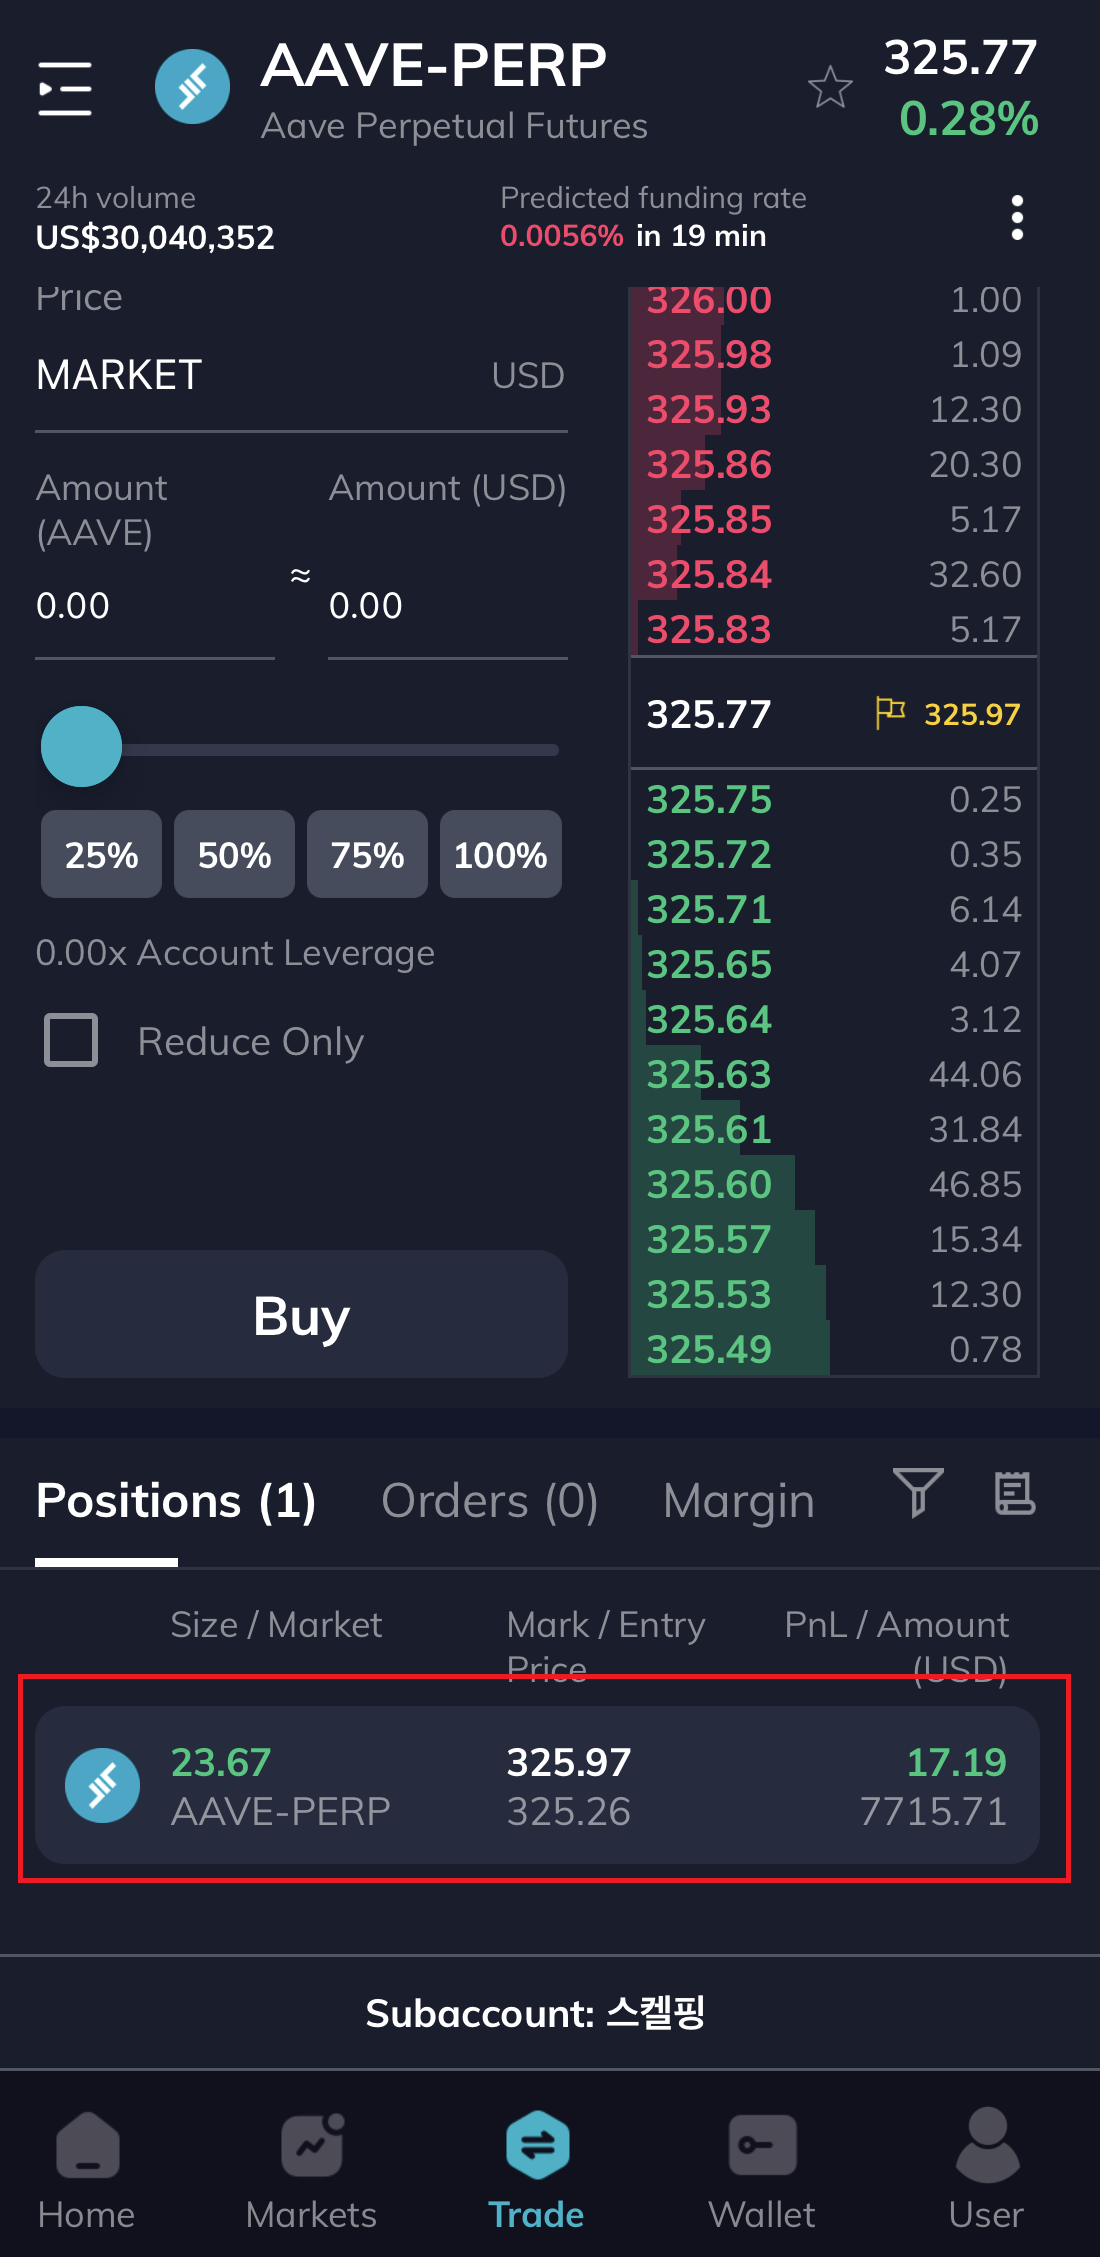Tap the Subaccount: 스켈핑 selector

click(536, 2013)
